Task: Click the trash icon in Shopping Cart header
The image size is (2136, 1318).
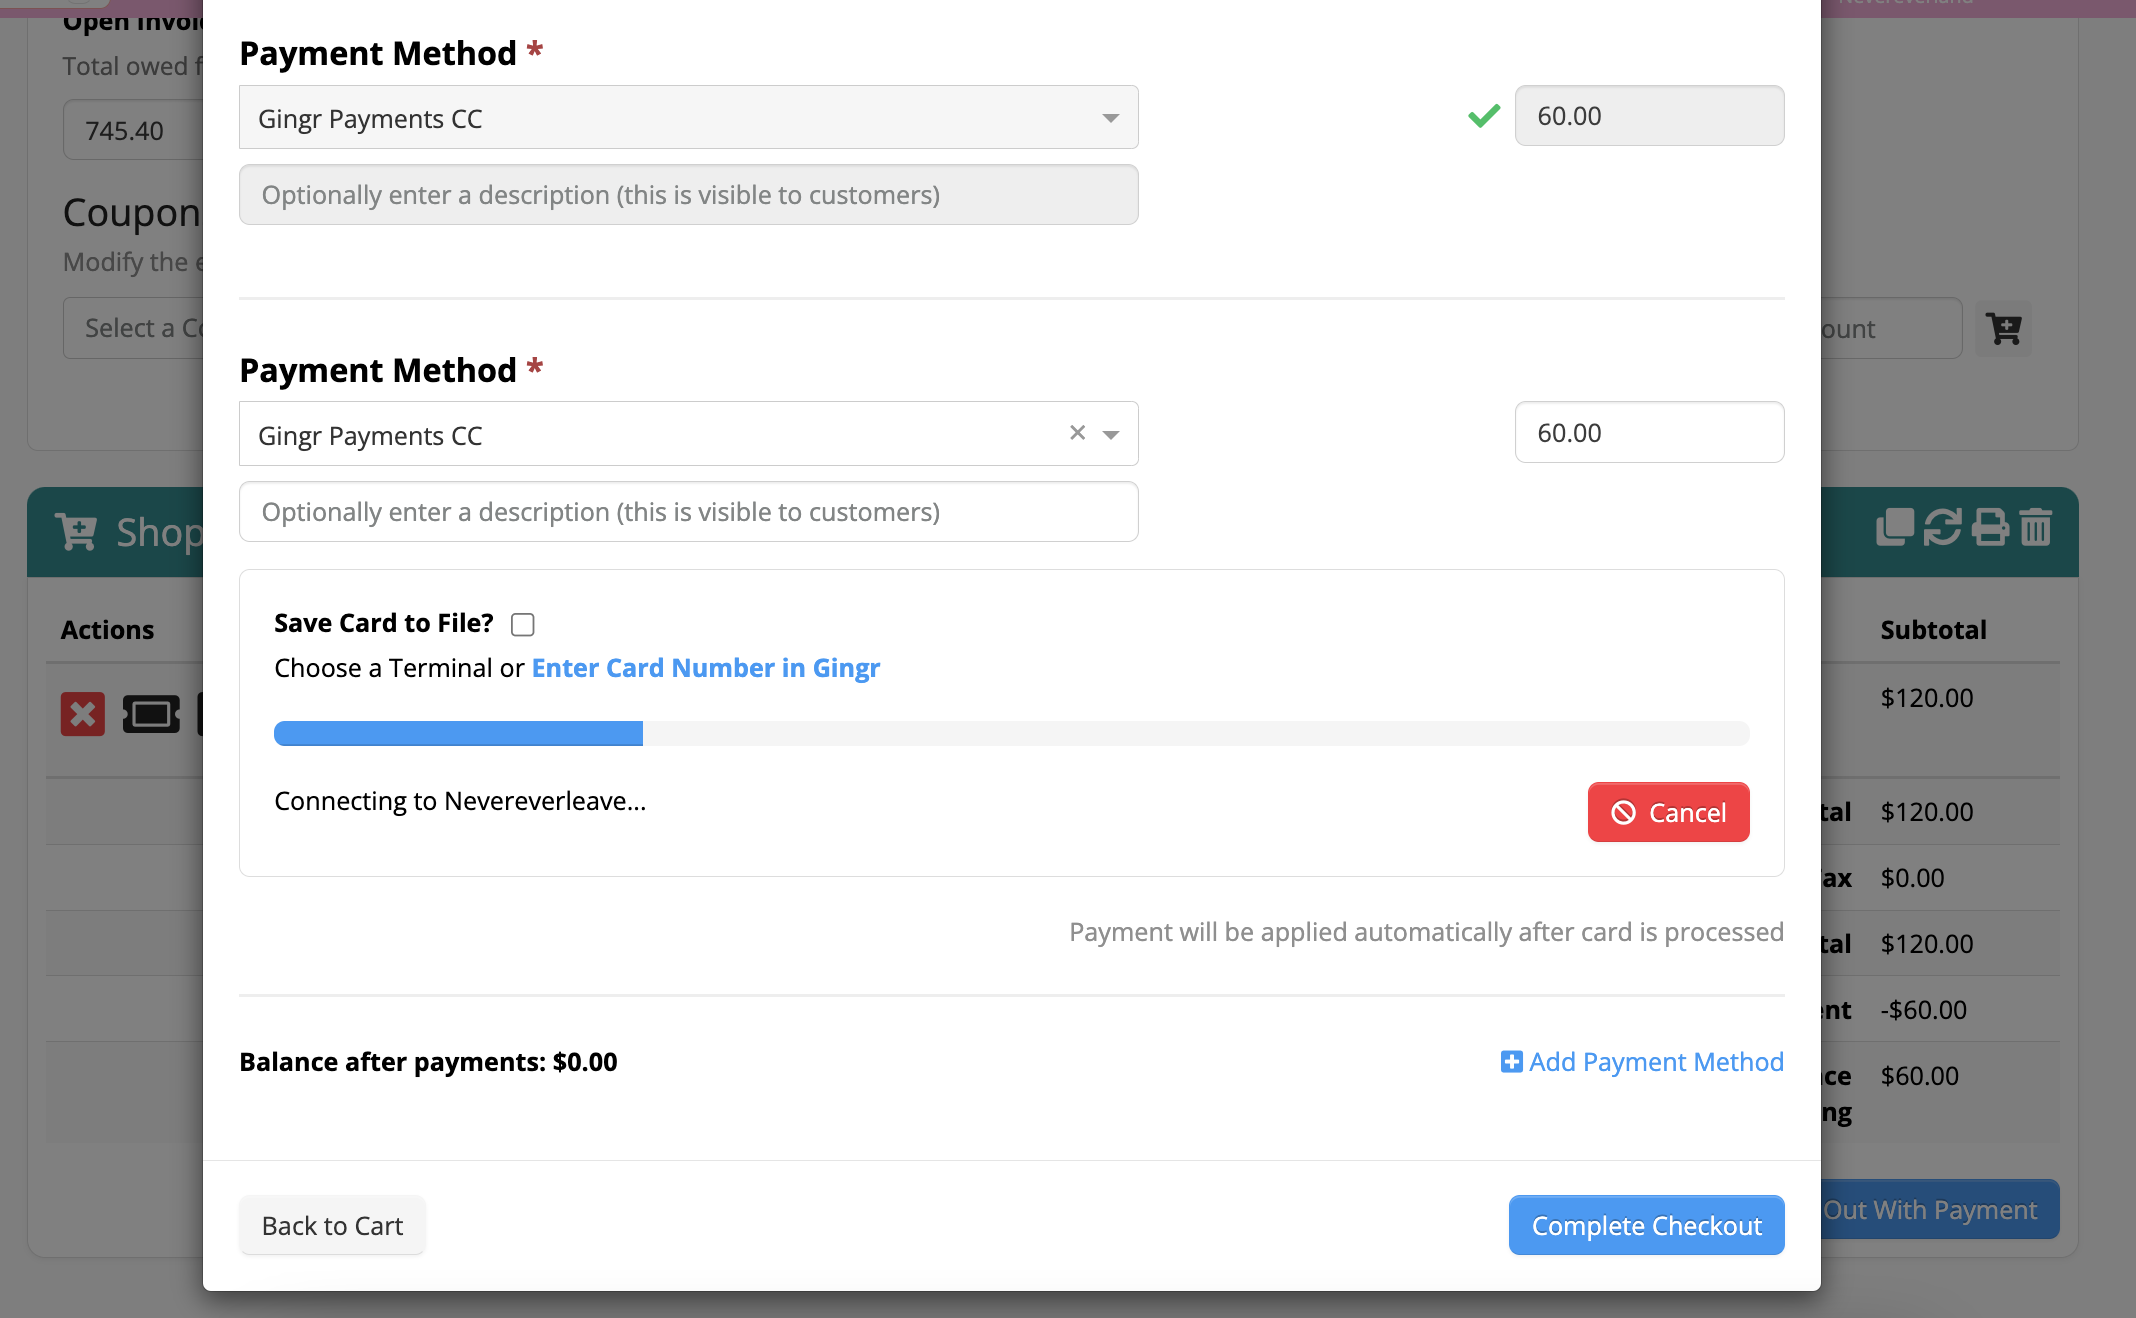Action: coord(2035,528)
